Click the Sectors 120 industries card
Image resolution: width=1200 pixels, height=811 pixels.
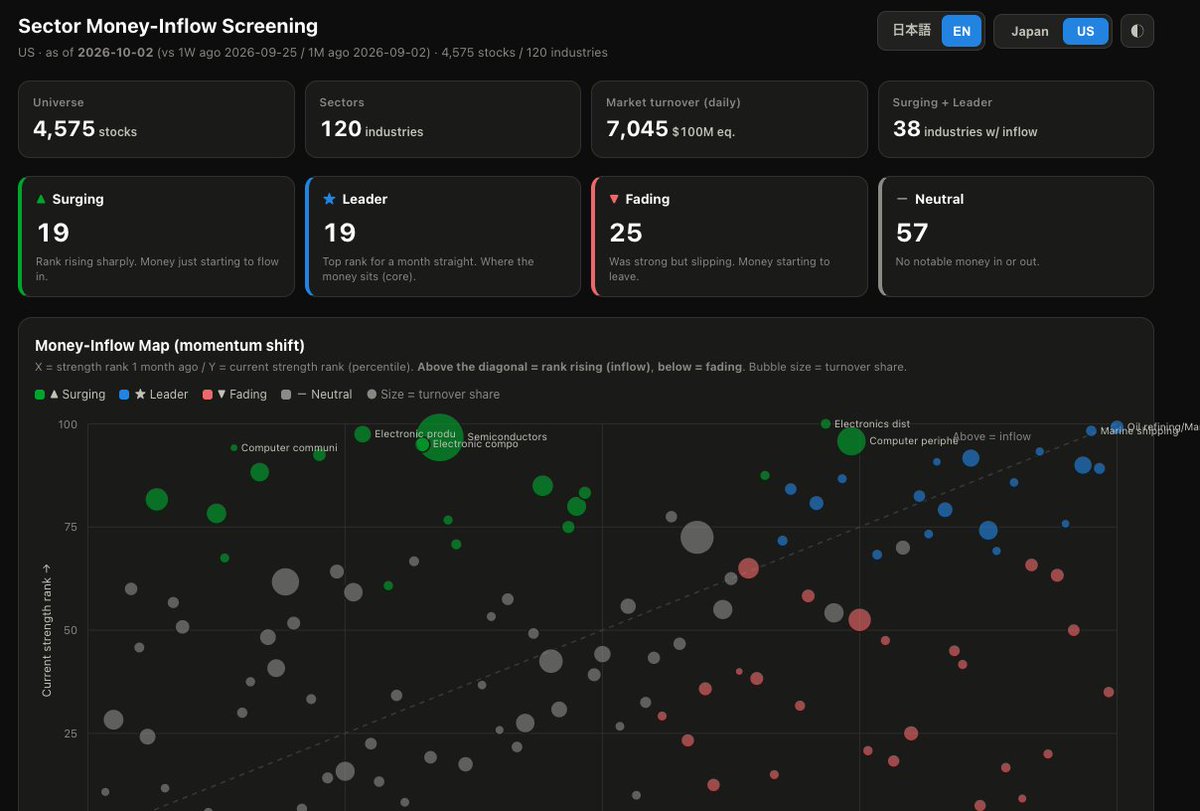(x=443, y=119)
